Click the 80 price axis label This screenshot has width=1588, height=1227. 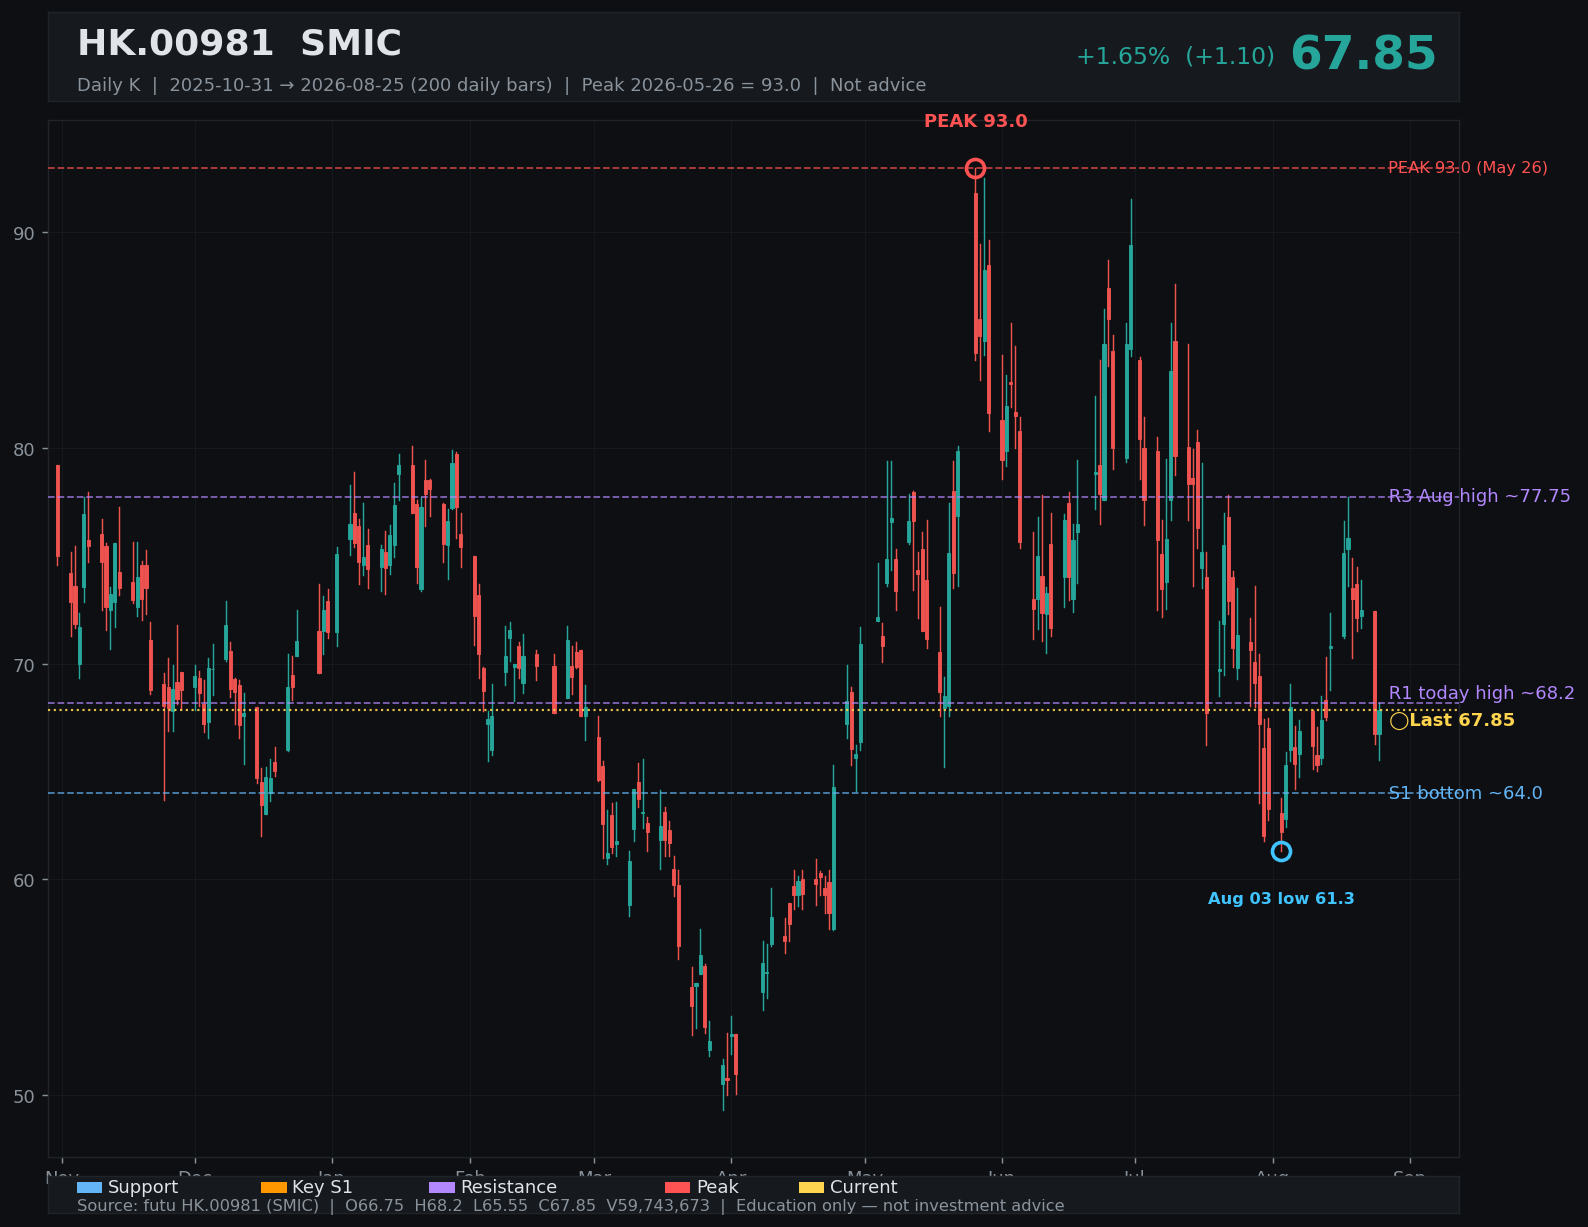(x=23, y=449)
